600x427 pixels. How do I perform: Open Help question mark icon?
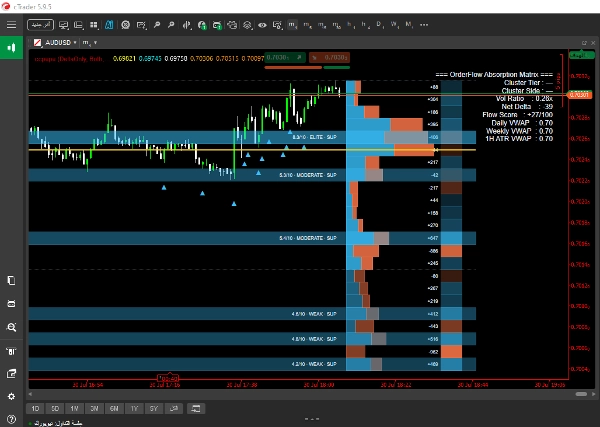coord(11,419)
